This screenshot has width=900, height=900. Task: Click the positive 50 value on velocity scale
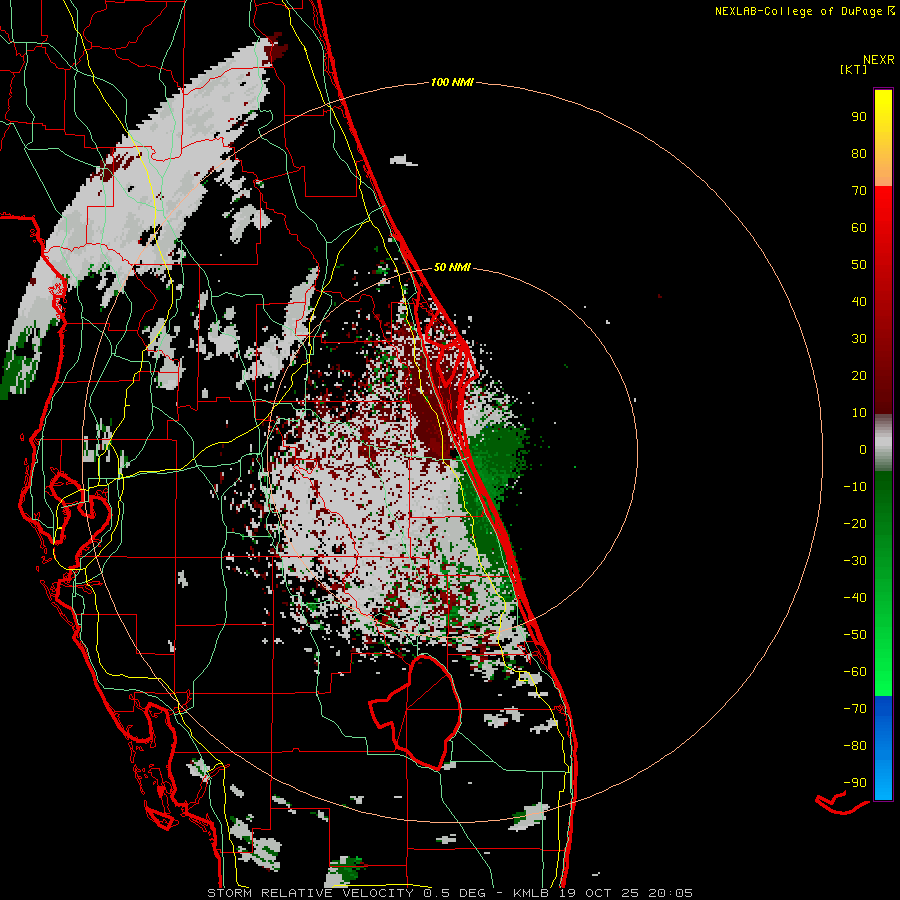[859, 265]
